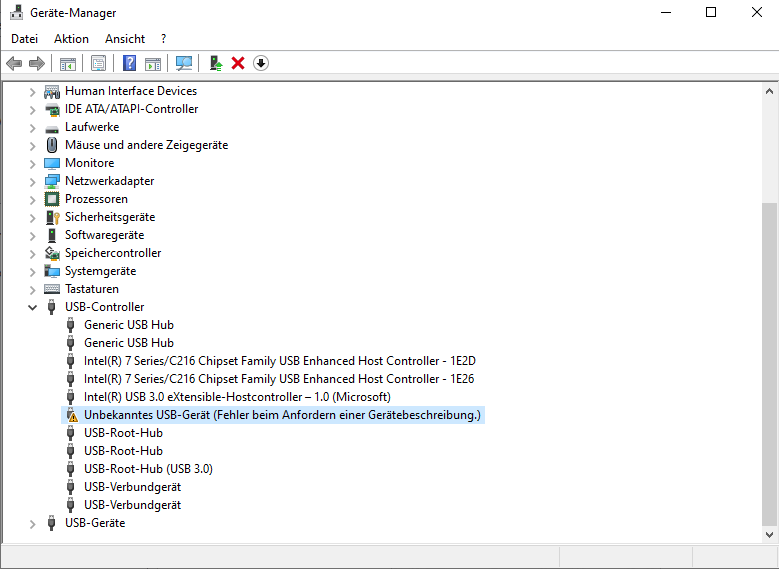Image resolution: width=779 pixels, height=569 pixels.
Task: Expand the Softwaregeräte node
Action: point(32,236)
